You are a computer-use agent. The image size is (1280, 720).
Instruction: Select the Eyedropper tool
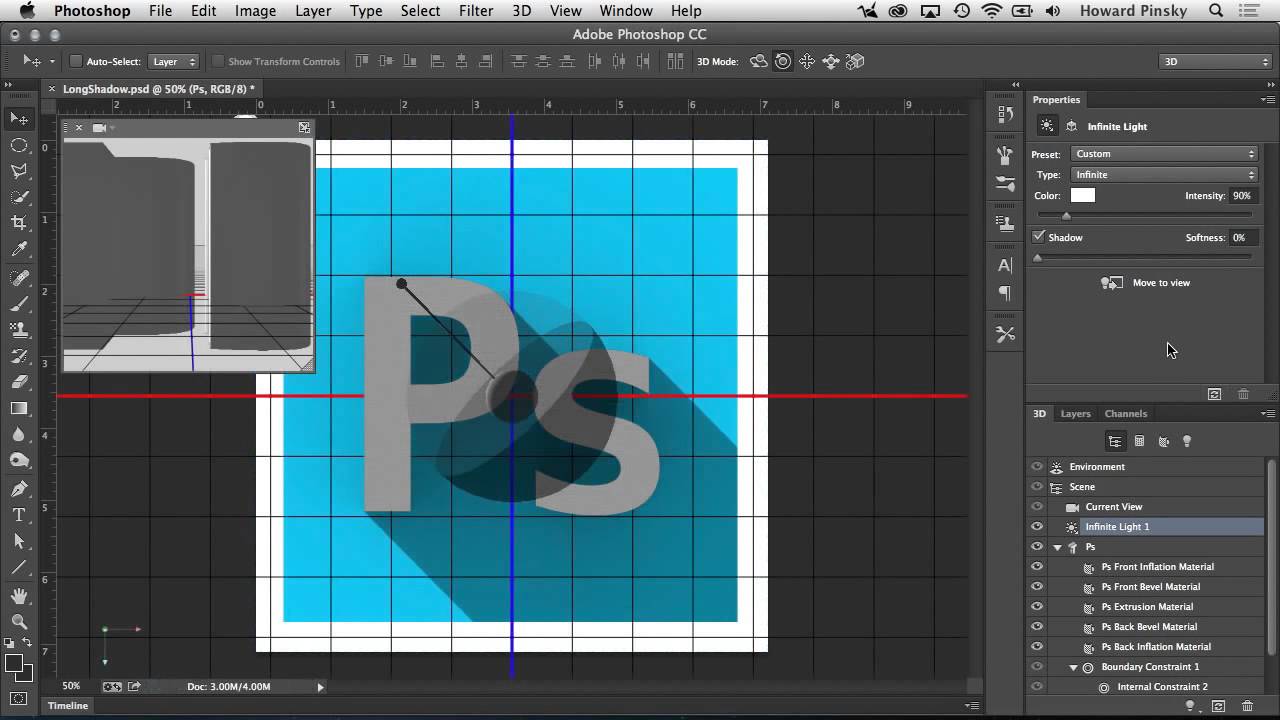(19, 250)
